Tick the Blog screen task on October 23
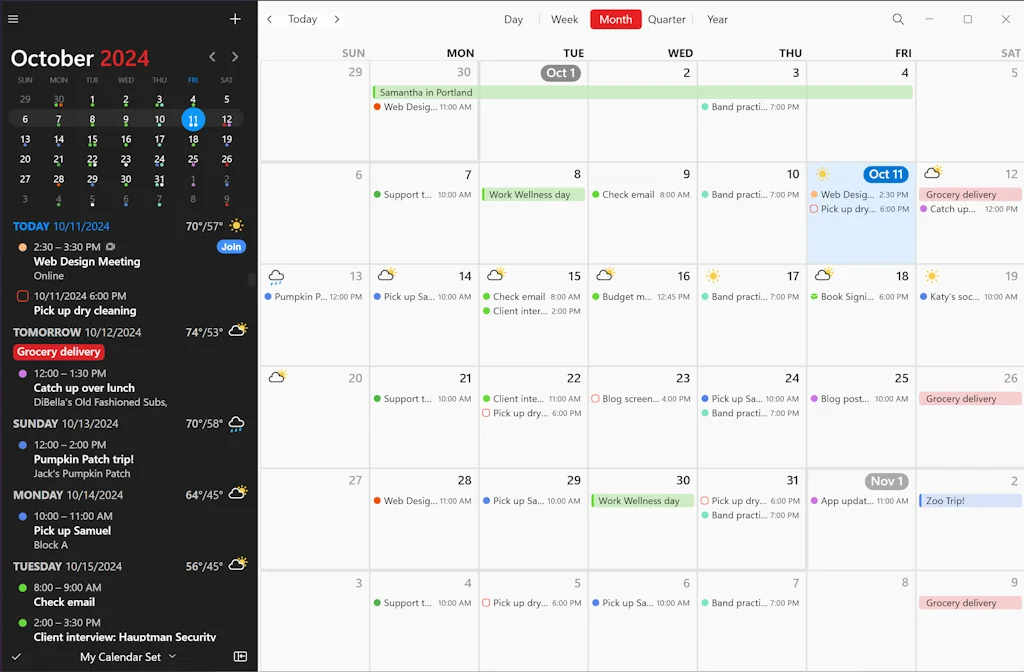 (x=595, y=399)
